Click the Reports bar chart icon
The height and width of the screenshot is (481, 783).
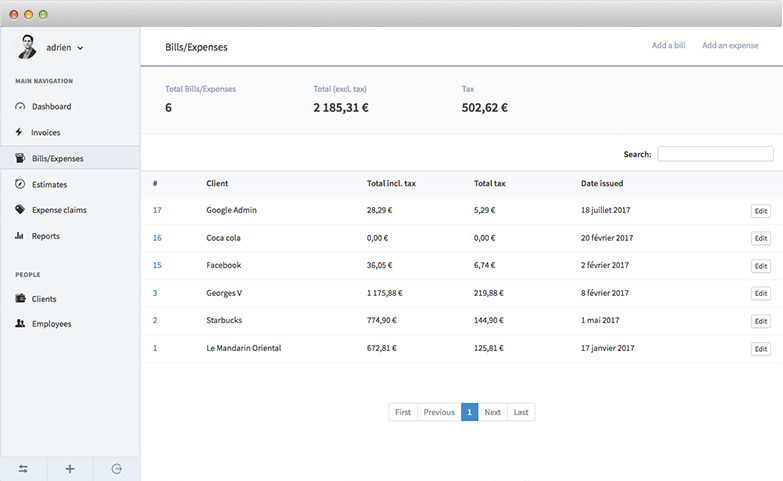pyautogui.click(x=20, y=236)
